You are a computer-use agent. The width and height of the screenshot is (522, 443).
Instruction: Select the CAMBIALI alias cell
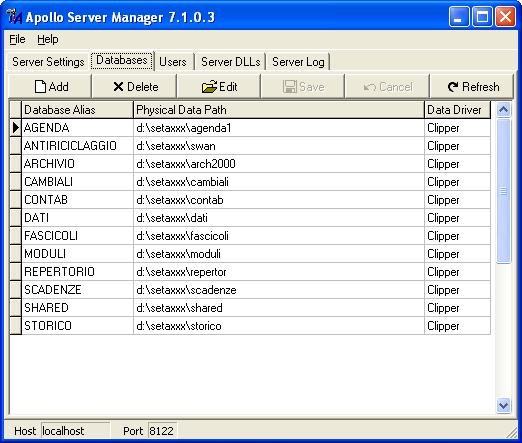coord(77,182)
